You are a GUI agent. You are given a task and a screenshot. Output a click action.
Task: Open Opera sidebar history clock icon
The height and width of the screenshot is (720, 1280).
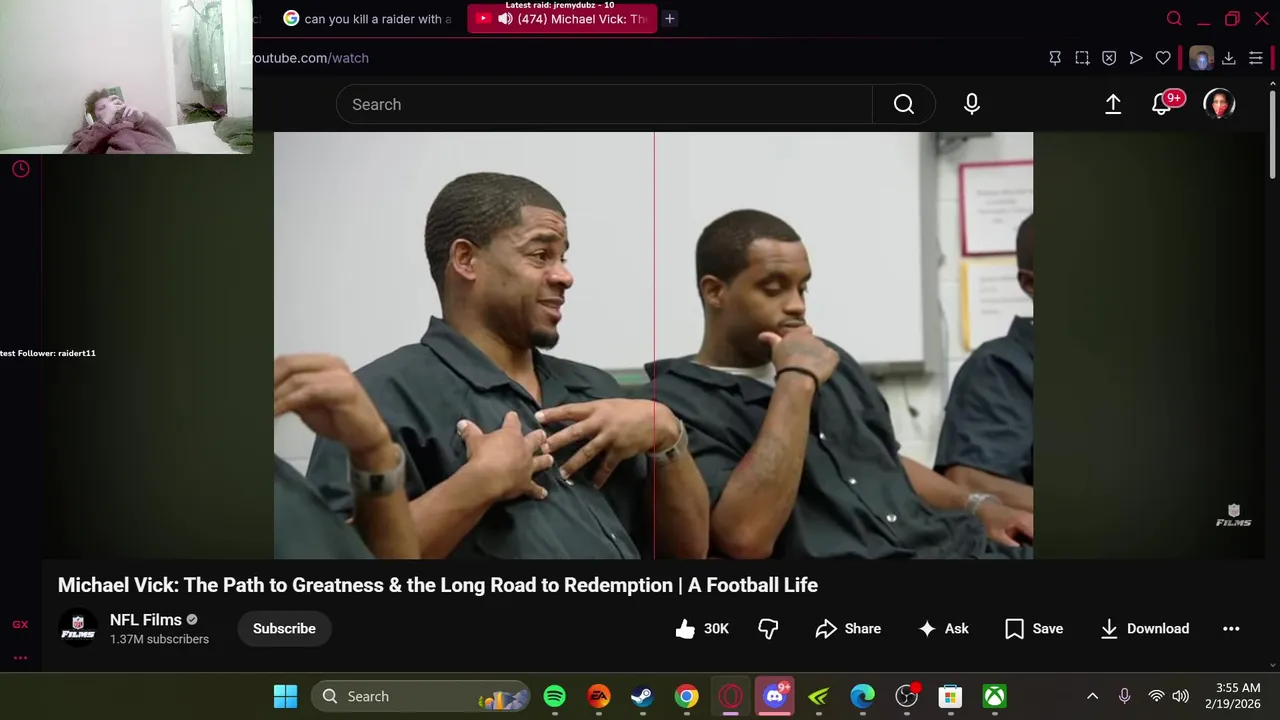click(20, 169)
